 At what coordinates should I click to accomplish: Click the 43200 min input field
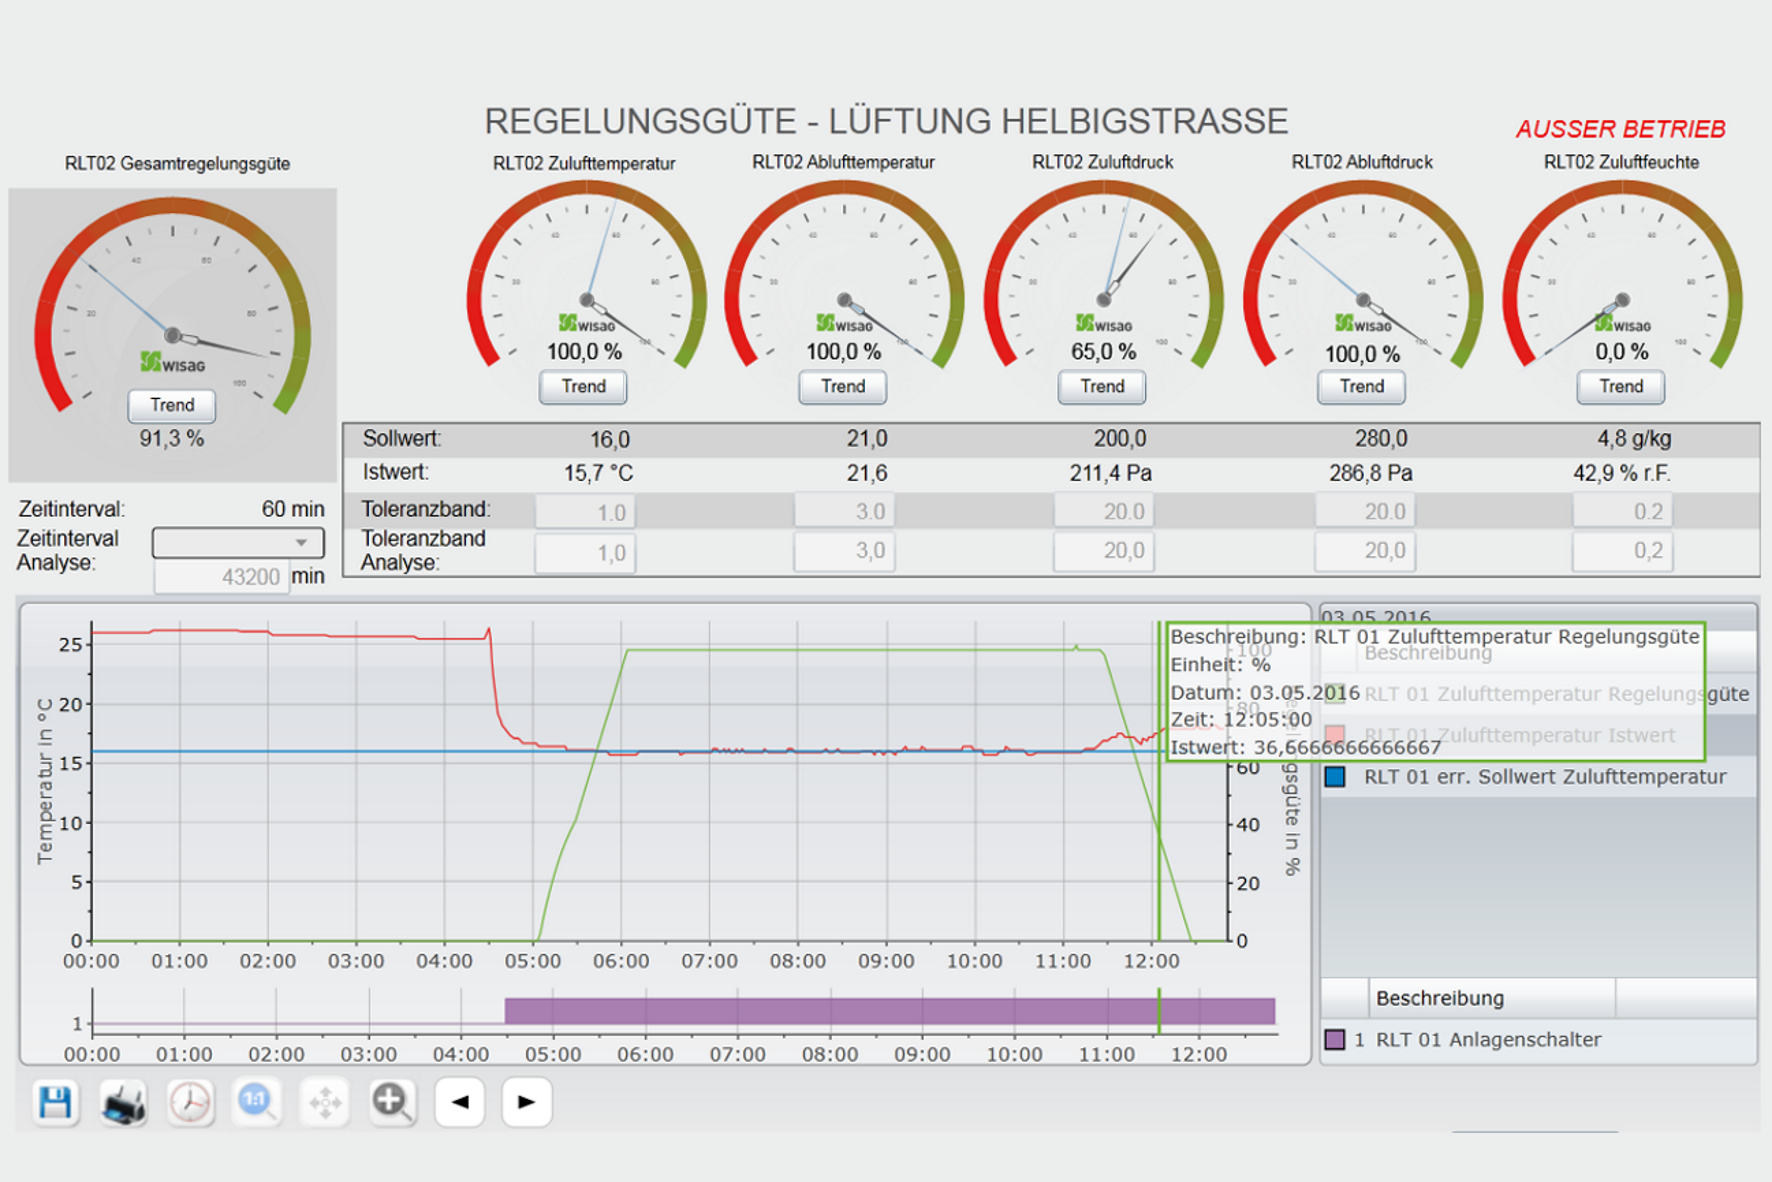[221, 577]
